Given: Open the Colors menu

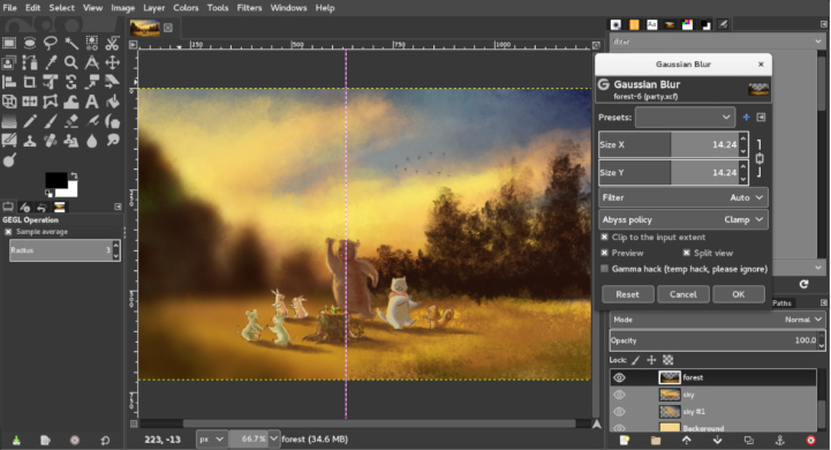Looking at the screenshot, I should [185, 8].
